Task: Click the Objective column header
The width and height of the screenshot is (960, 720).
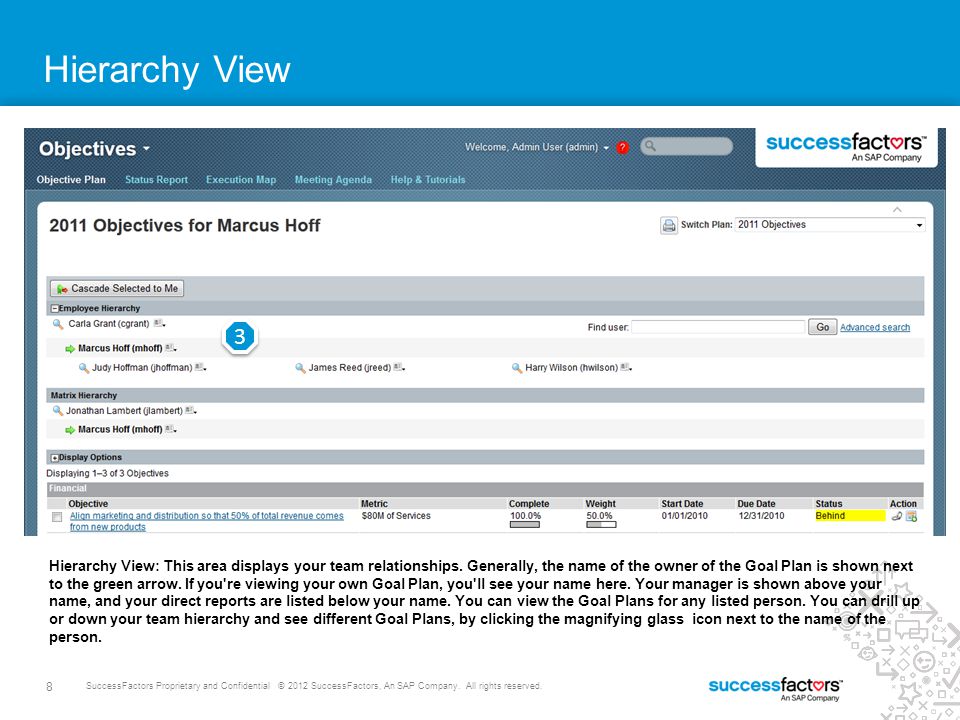Action: pos(88,504)
